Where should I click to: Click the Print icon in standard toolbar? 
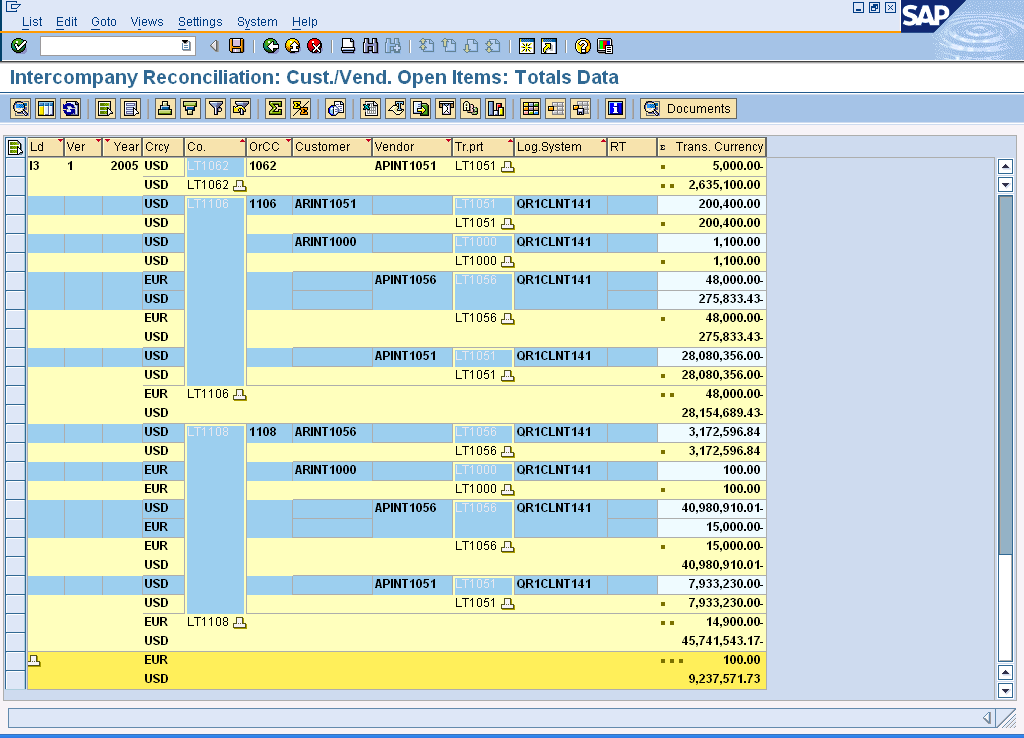tap(348, 46)
